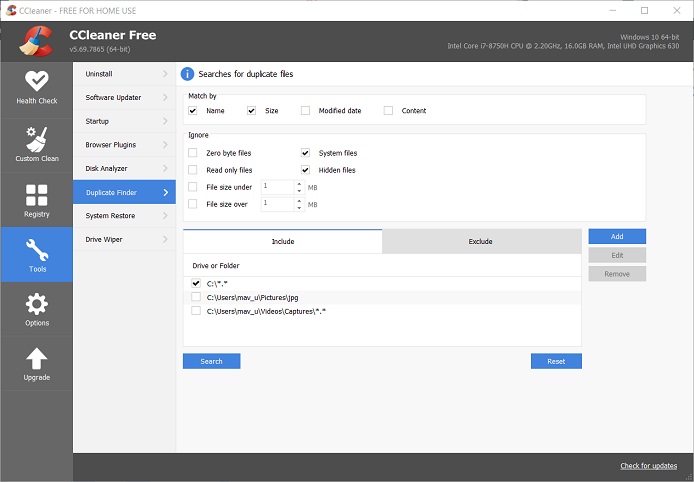This screenshot has width=694, height=482.
Task: Click the blue info icon
Action: click(187, 74)
